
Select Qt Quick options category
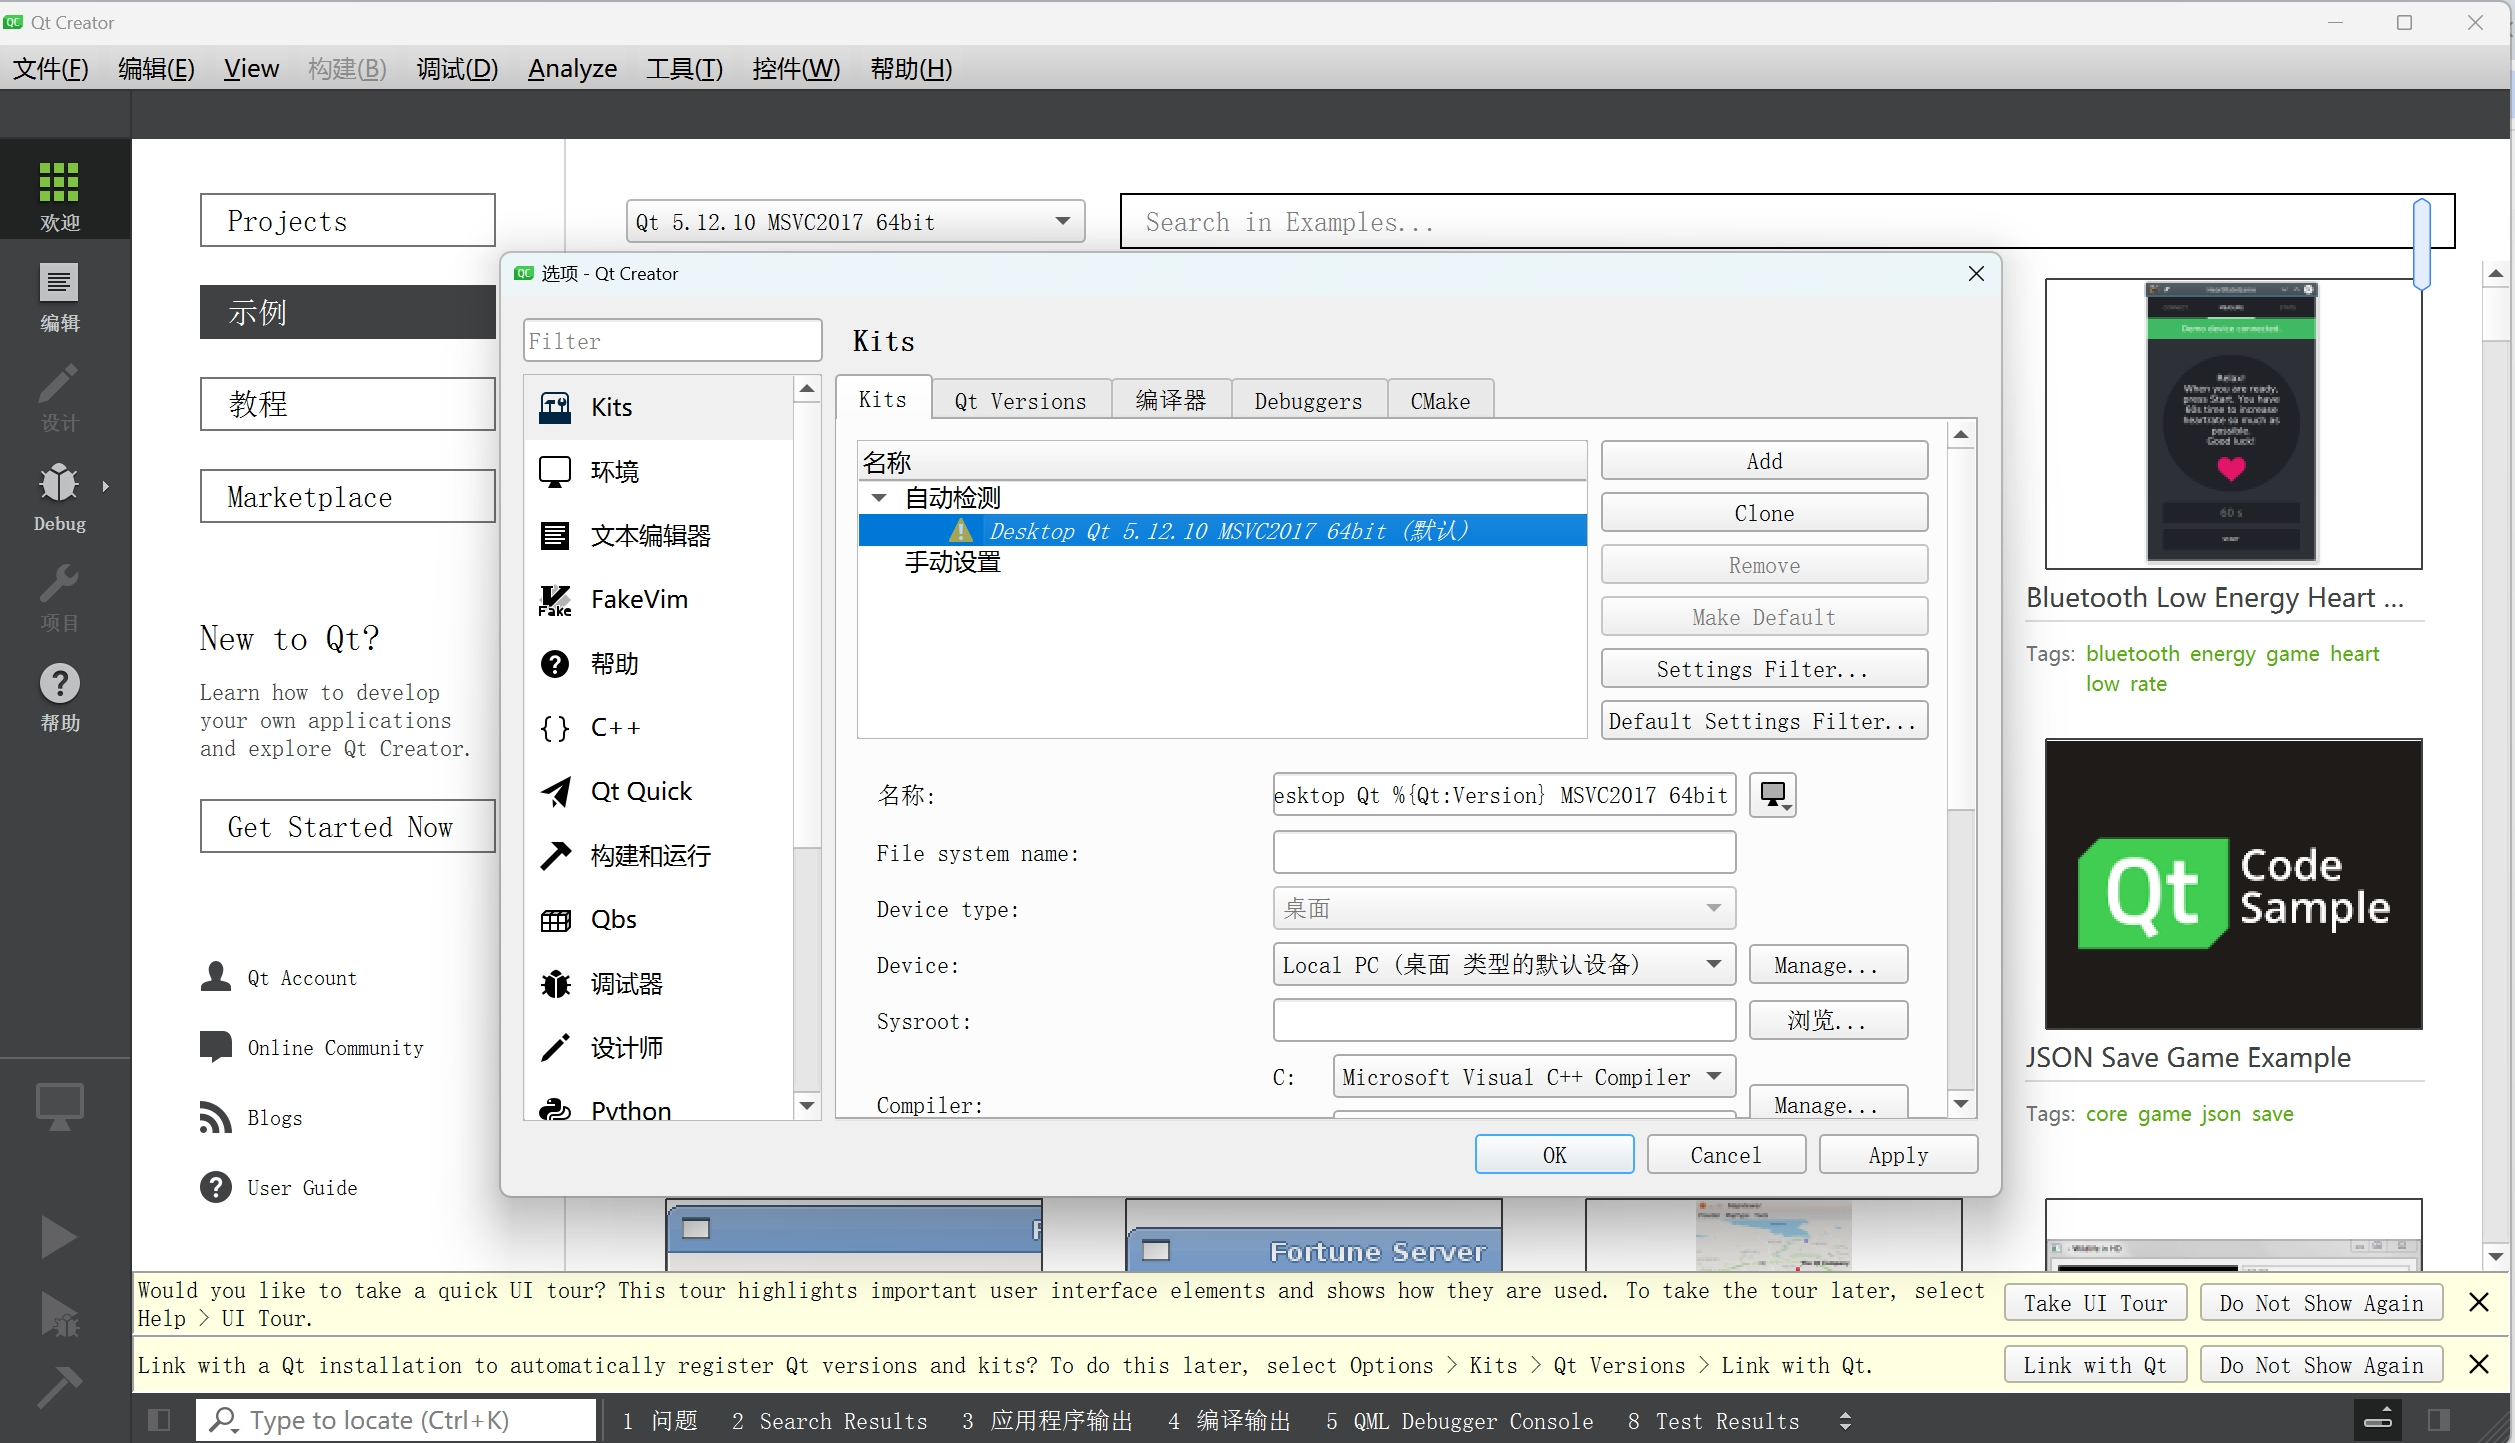640,791
